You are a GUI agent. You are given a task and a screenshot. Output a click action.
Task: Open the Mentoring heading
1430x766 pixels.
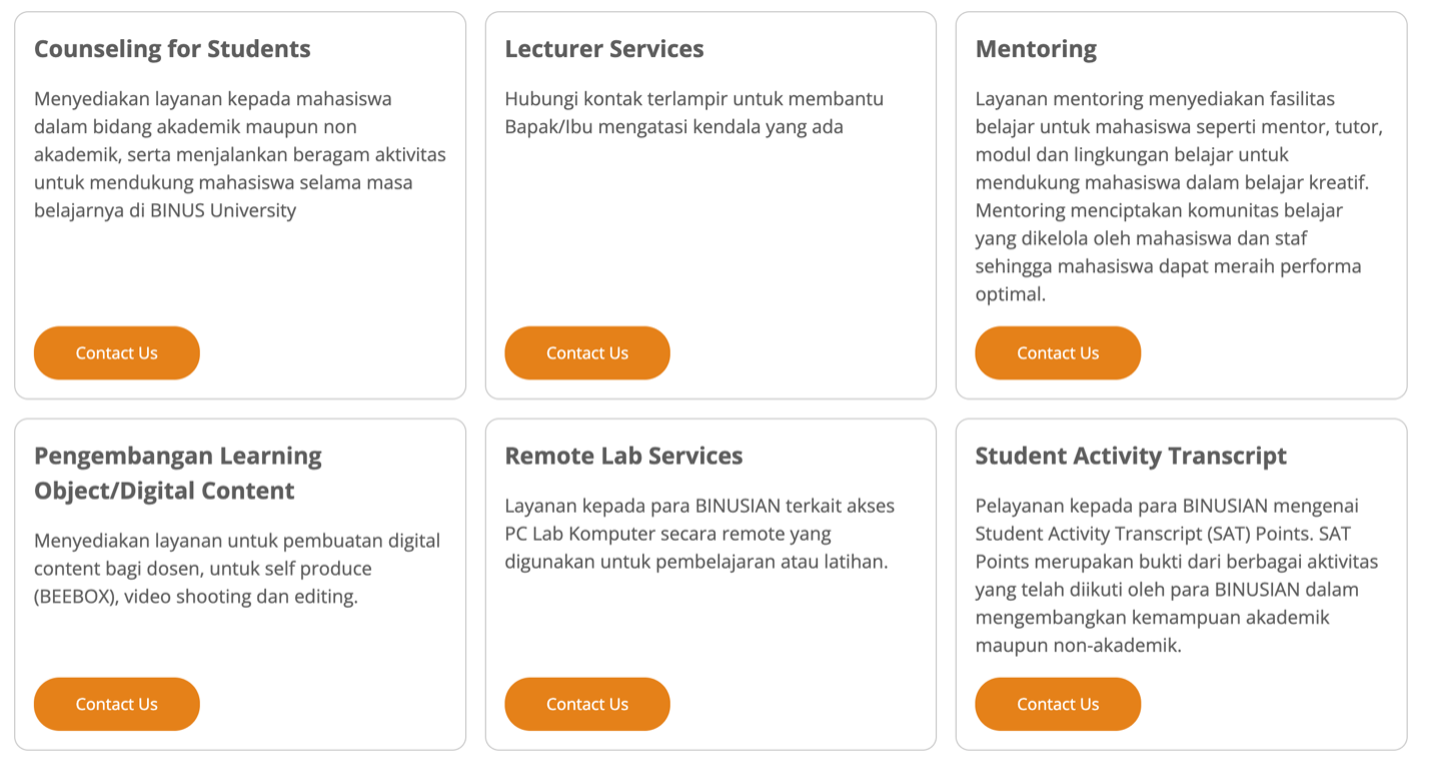[x=1036, y=48]
